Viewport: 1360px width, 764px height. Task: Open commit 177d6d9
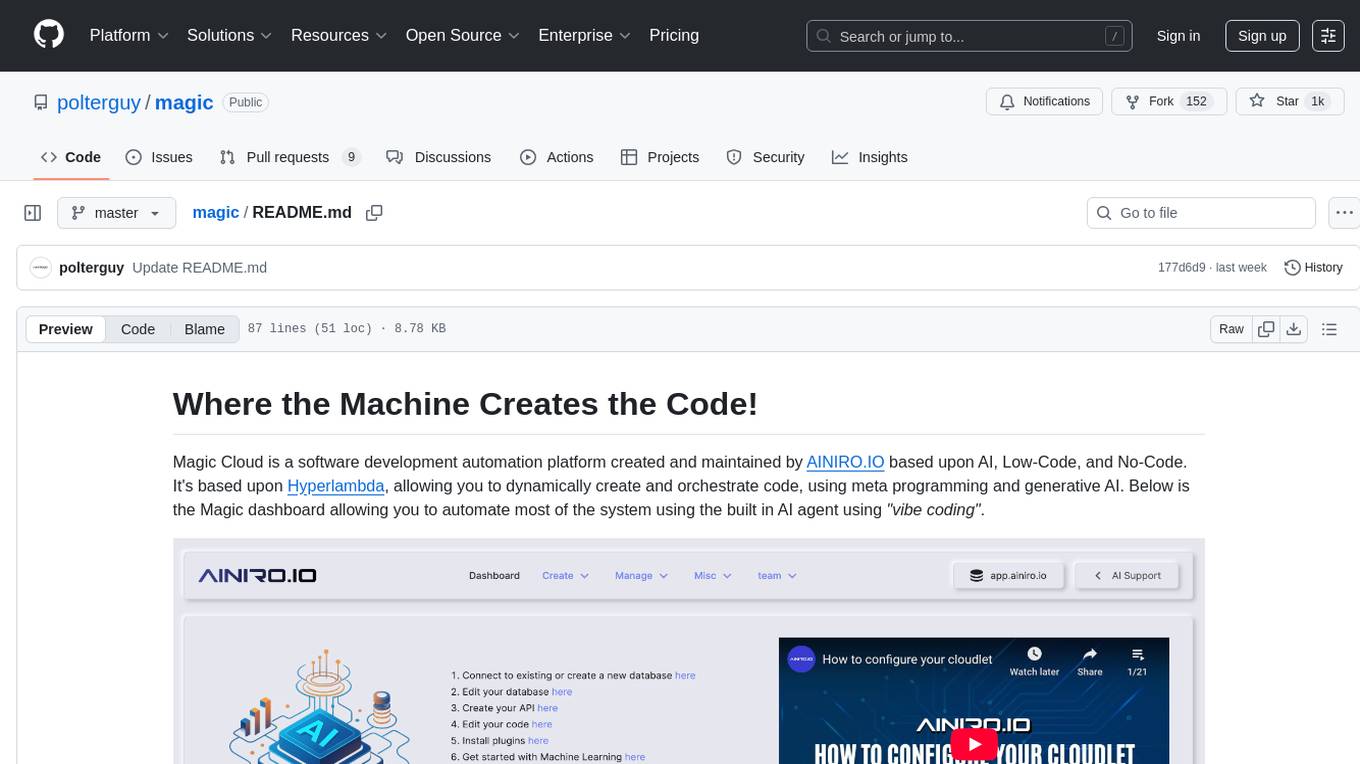point(1182,268)
